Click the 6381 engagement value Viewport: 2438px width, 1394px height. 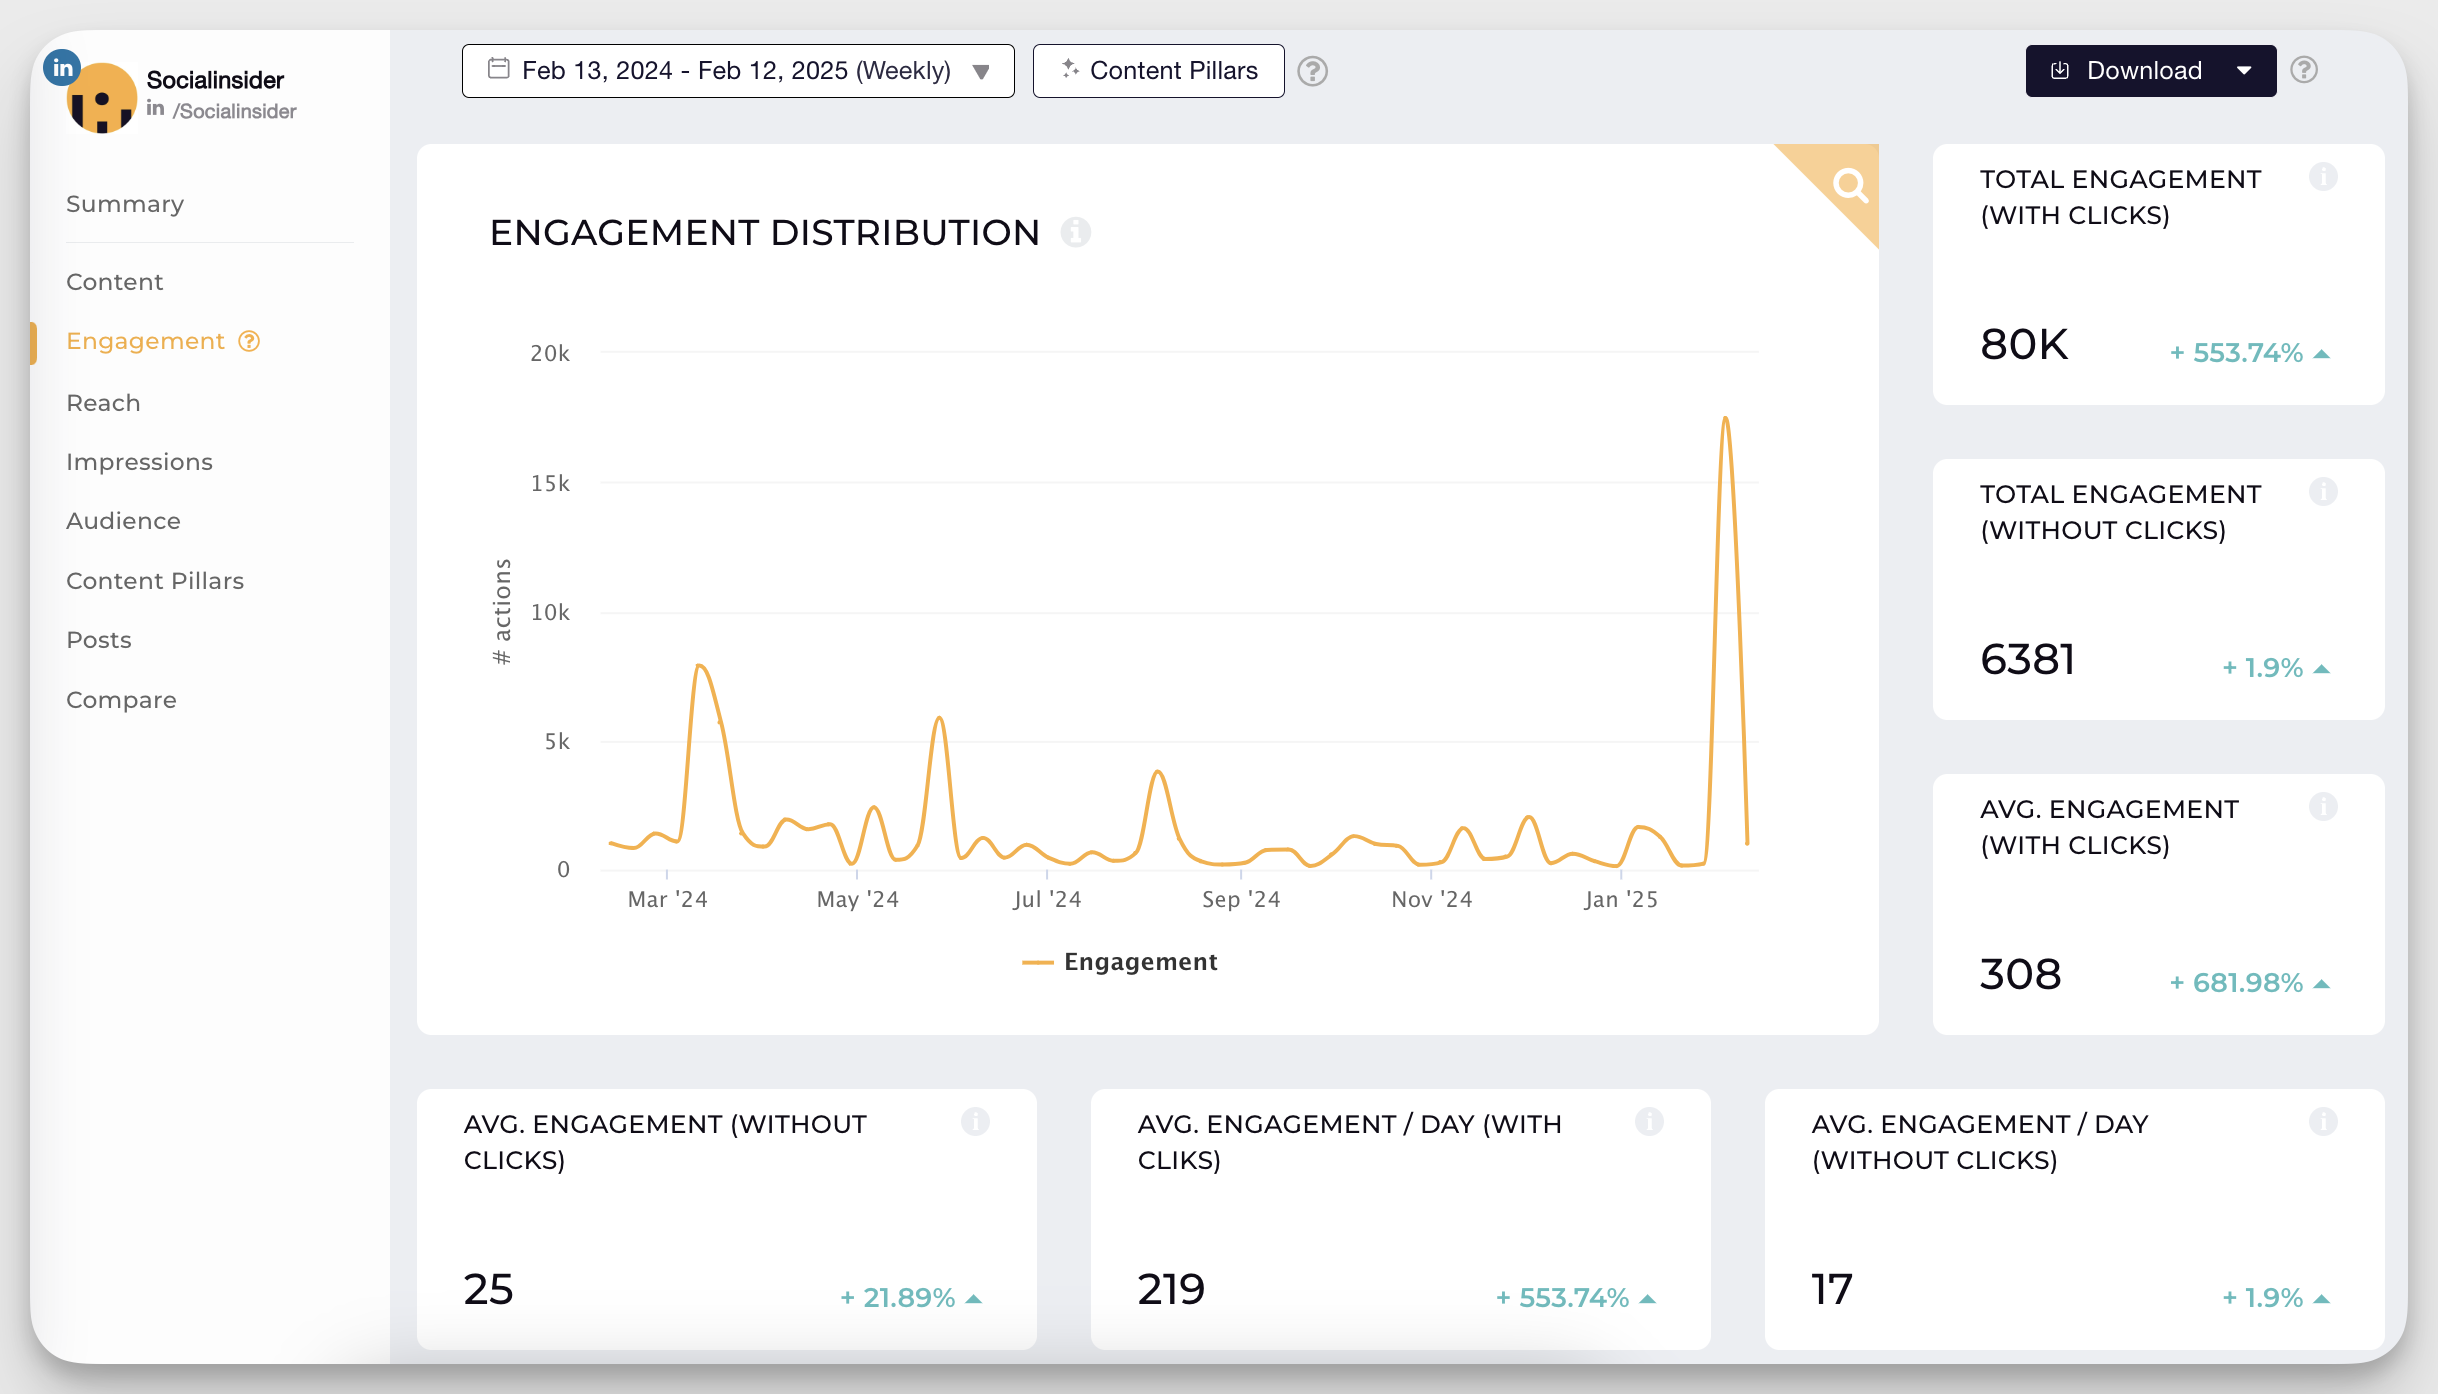pos(2028,659)
